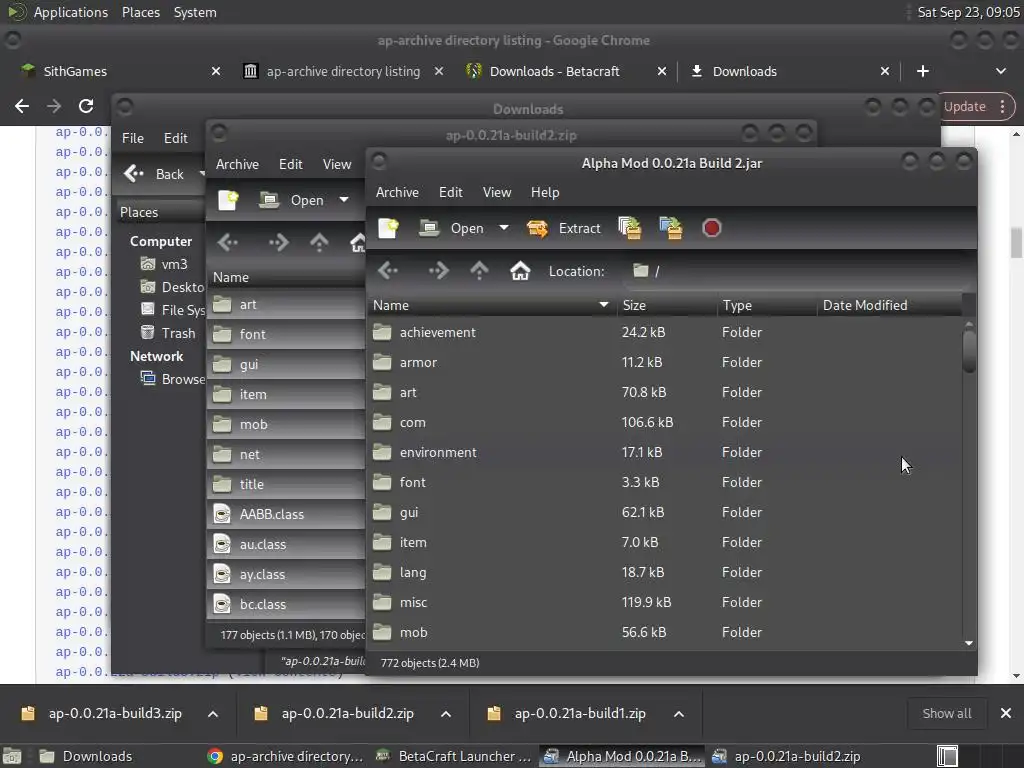Viewport: 1024px width, 768px height.
Task: Select the lang folder
Action: coord(665,573)
